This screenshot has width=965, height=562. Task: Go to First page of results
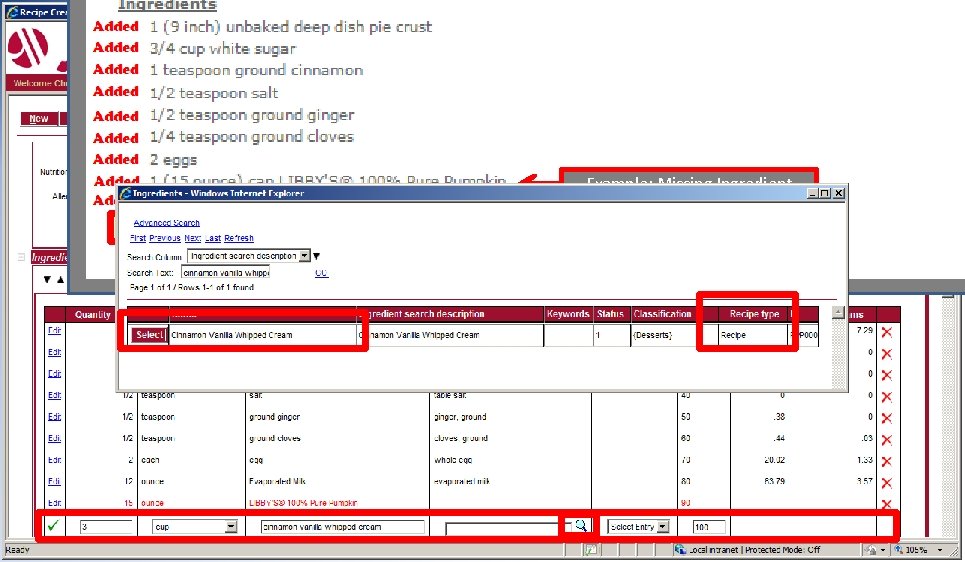(x=138, y=238)
